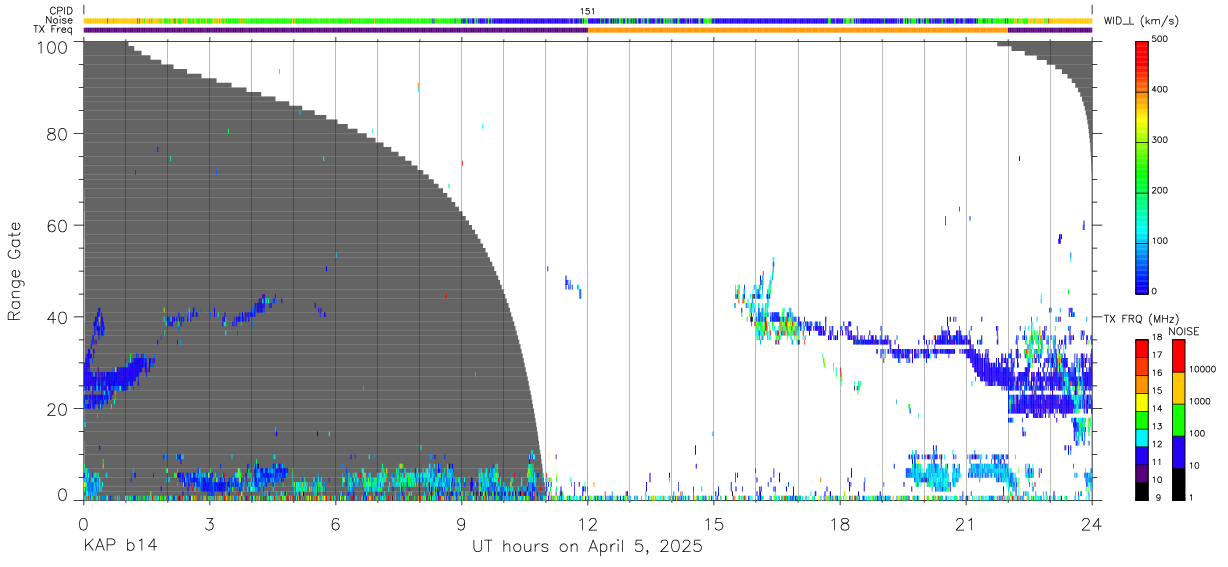The image size is (1228, 567).
Task: Click the 1000 noise tick label
Action: tap(1201, 402)
